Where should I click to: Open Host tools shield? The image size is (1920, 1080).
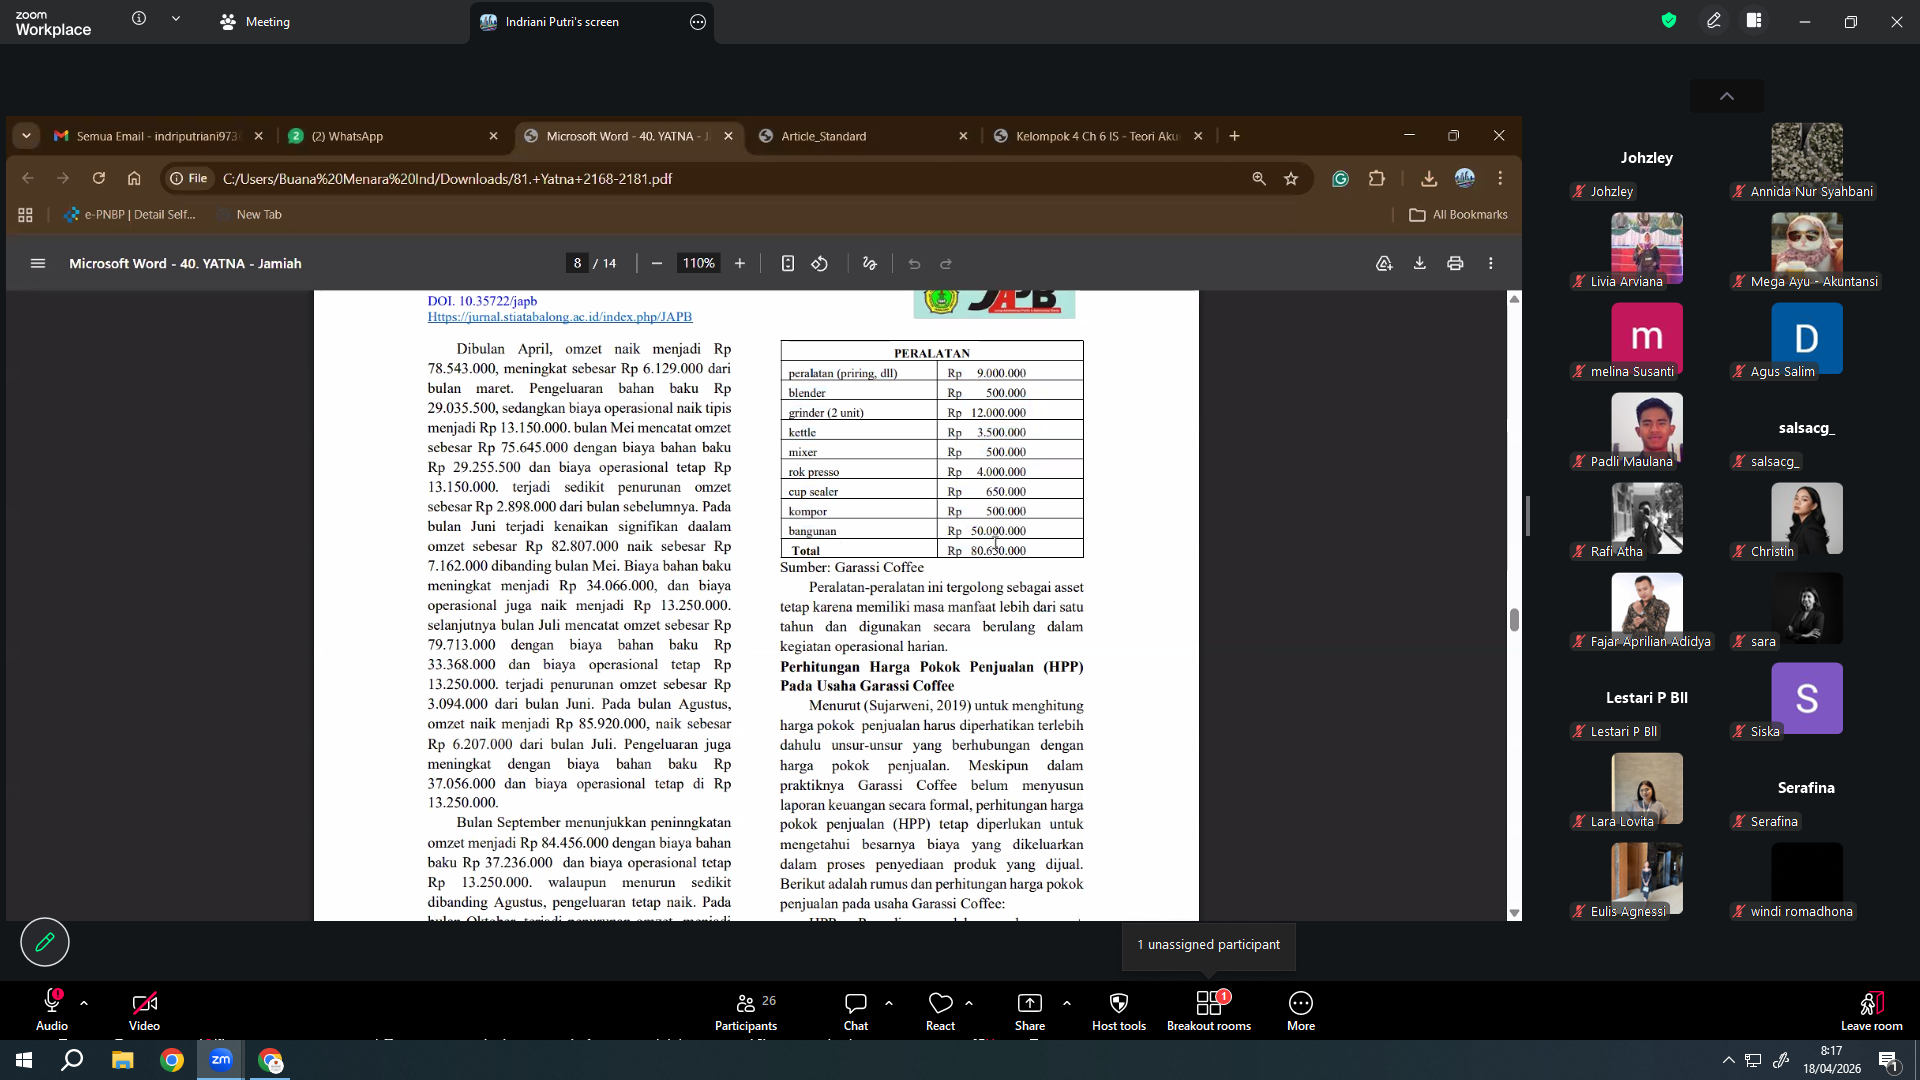[x=1119, y=1010]
